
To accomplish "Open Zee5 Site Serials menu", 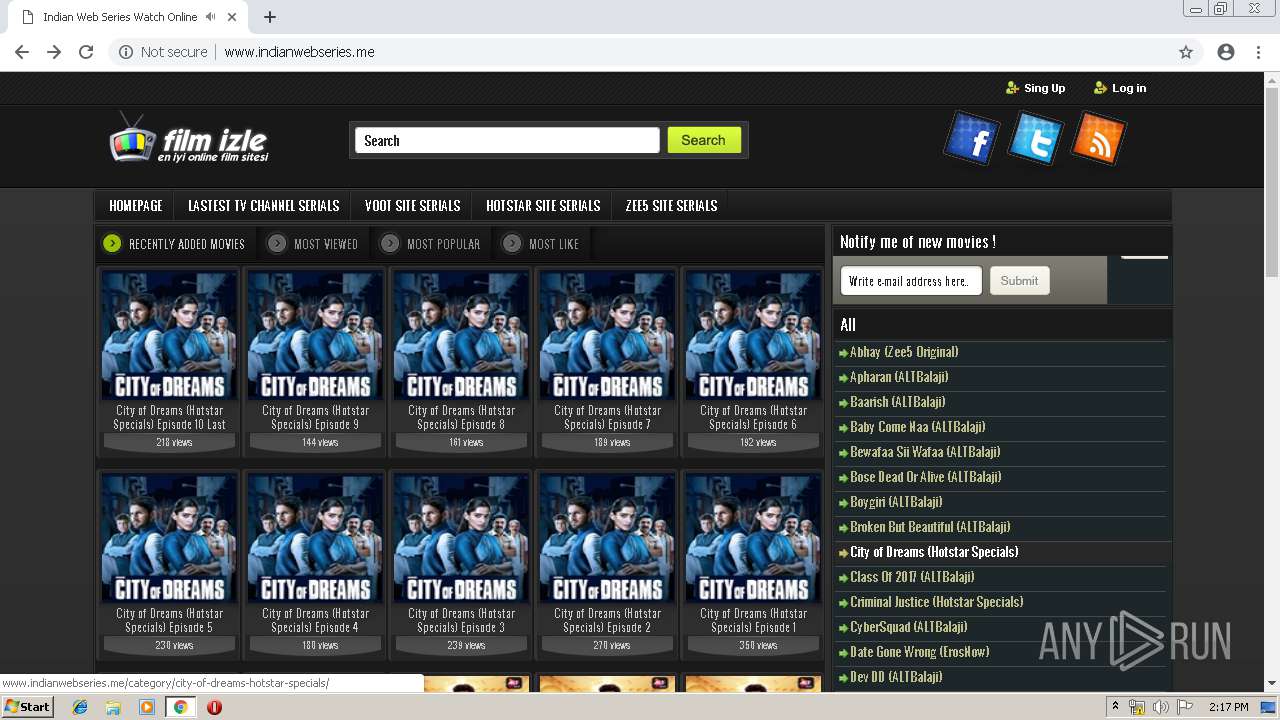I will point(671,206).
